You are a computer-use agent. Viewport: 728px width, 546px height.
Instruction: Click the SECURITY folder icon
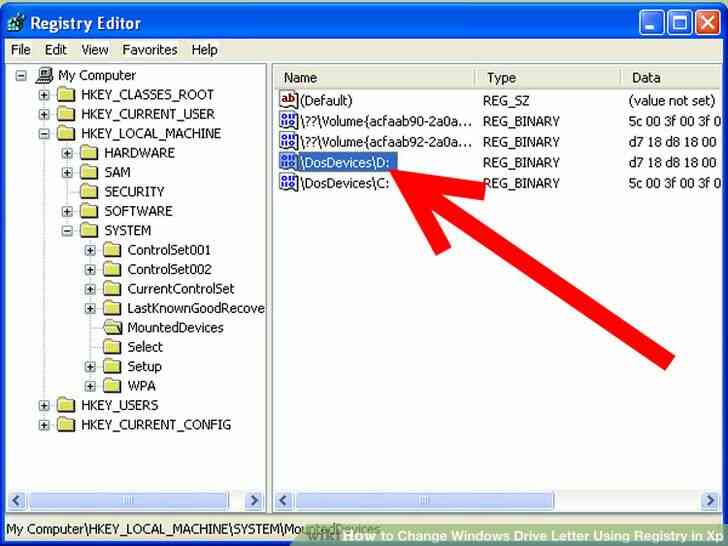(x=89, y=192)
